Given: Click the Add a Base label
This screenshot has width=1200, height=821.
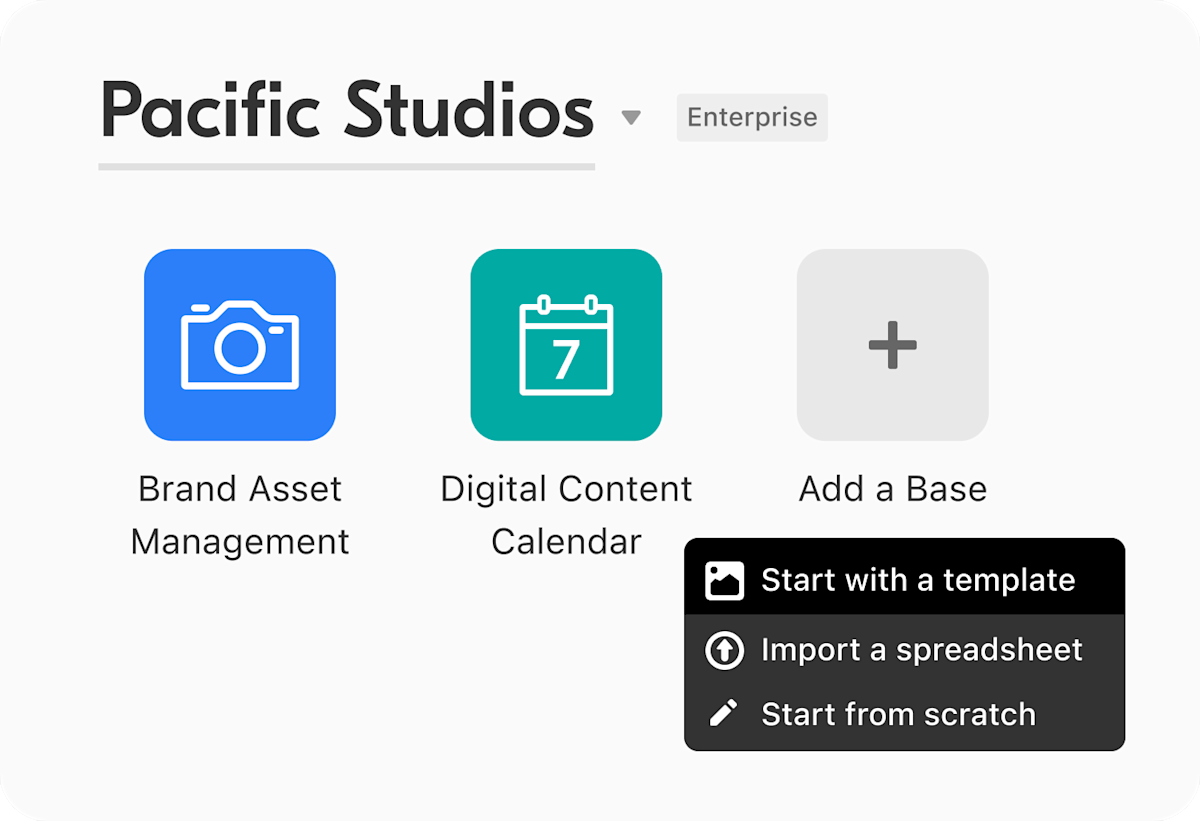Looking at the screenshot, I should 892,489.
